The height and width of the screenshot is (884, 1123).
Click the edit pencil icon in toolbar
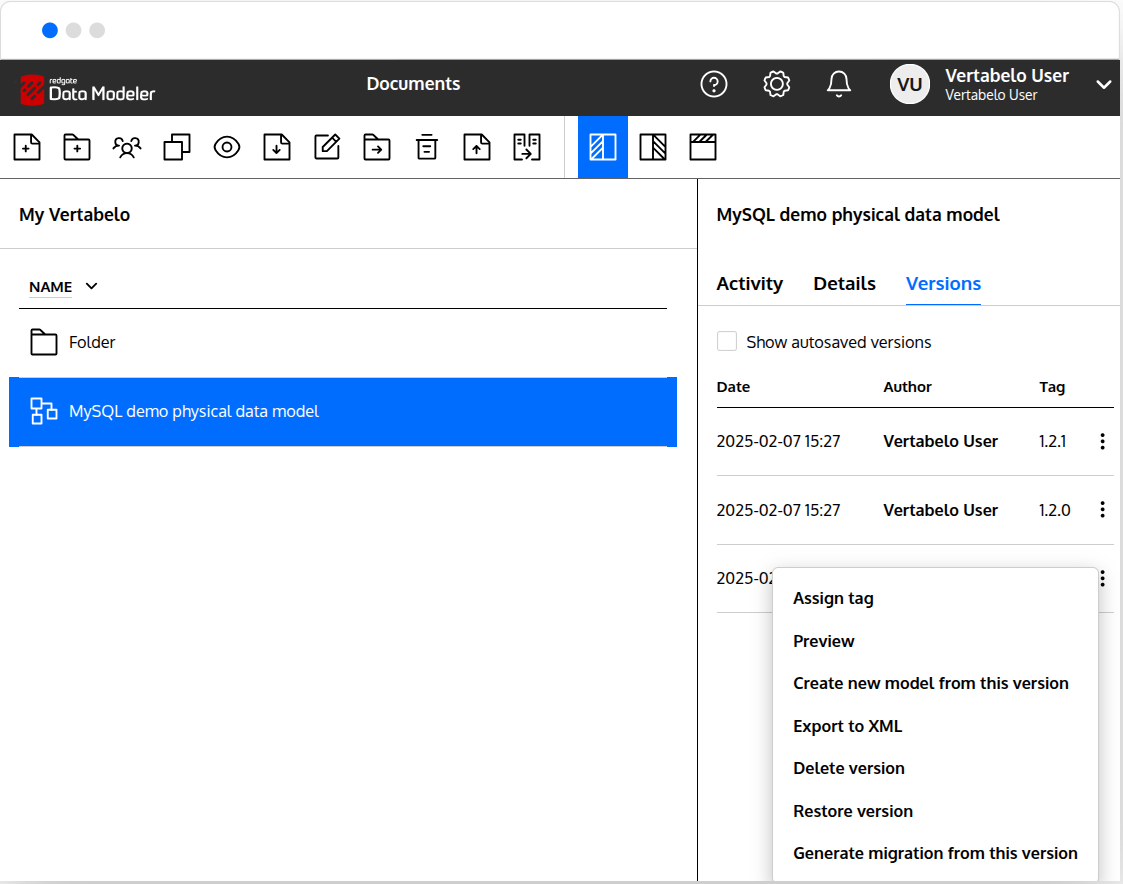pos(327,148)
